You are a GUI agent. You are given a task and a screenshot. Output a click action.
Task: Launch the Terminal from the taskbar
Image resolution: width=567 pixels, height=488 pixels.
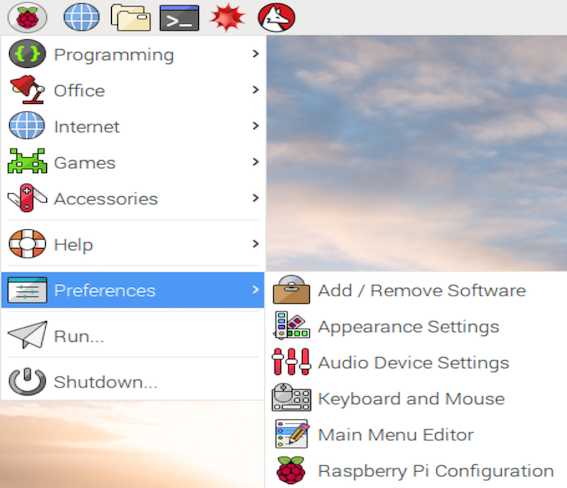(x=179, y=17)
